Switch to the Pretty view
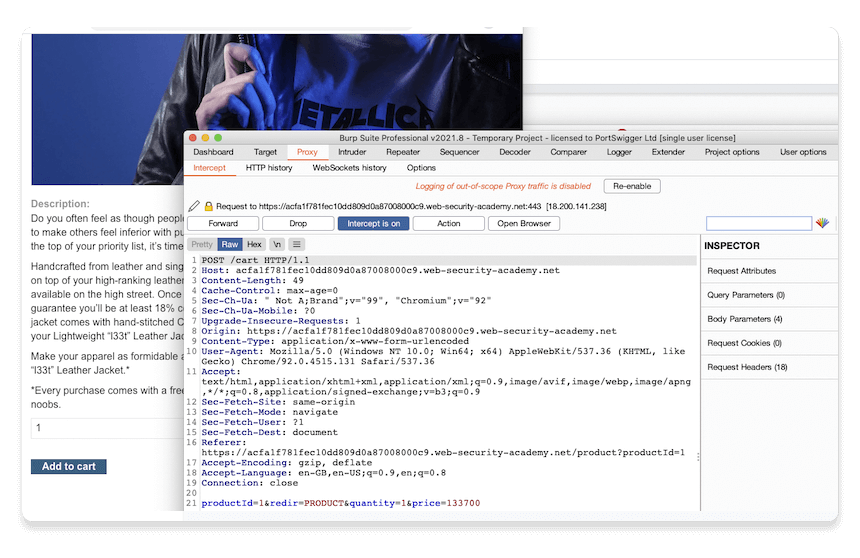Screen dimensions: 860x558 click(202, 244)
